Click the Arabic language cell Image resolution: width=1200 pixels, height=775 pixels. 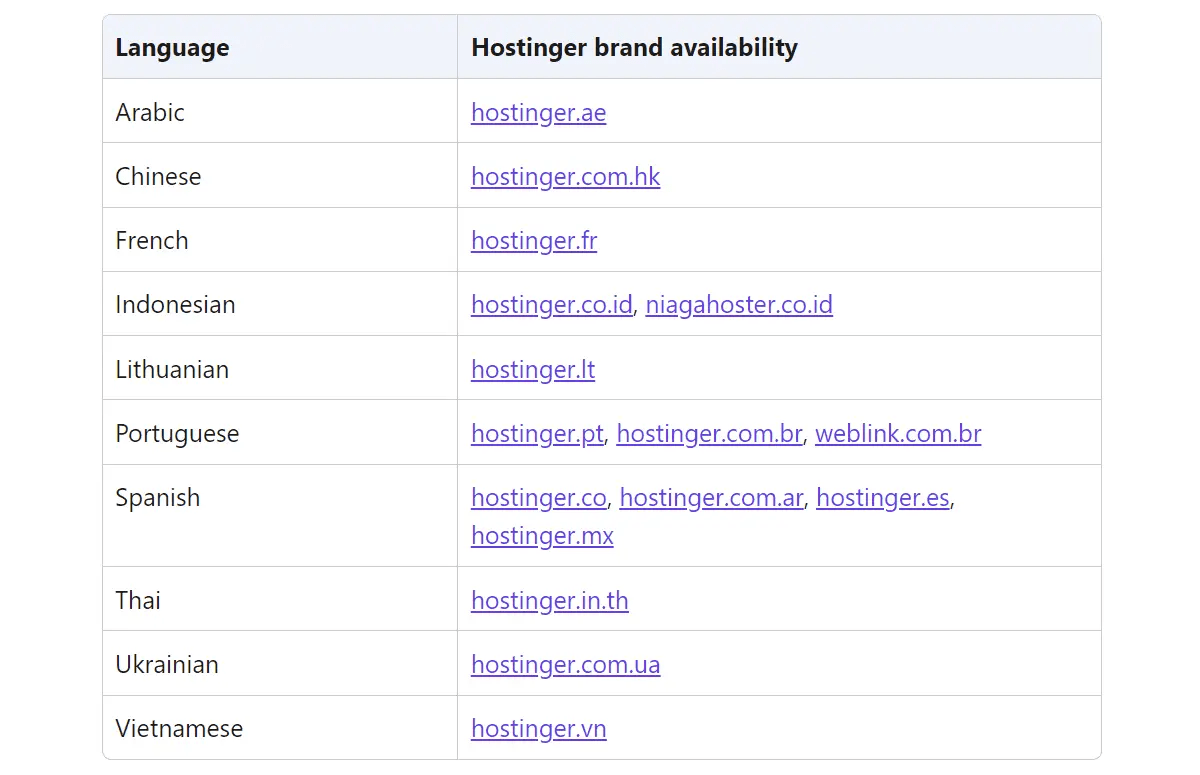[150, 113]
